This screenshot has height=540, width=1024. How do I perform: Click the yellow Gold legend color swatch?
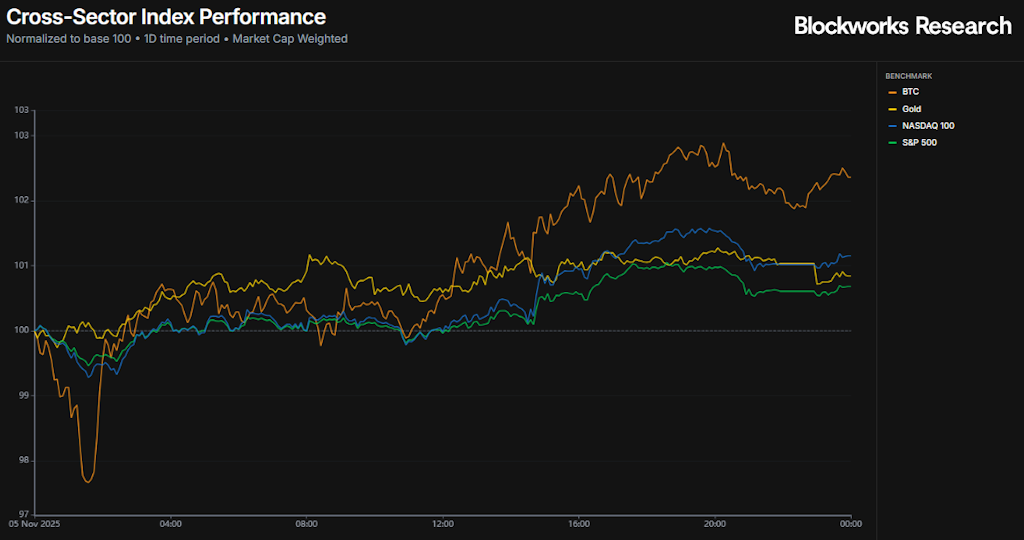[x=892, y=109]
